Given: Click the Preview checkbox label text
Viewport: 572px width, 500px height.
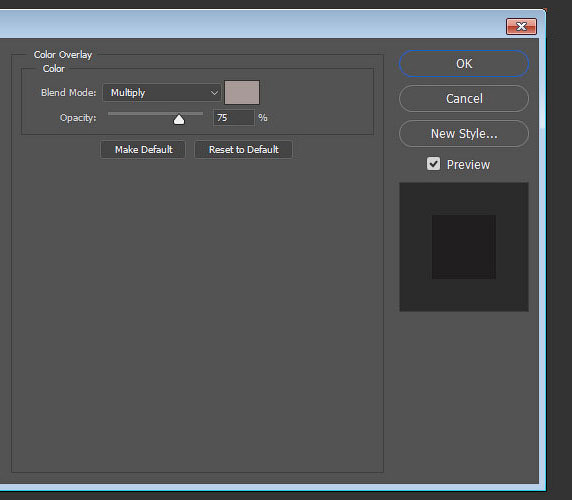Looking at the screenshot, I should (468, 165).
